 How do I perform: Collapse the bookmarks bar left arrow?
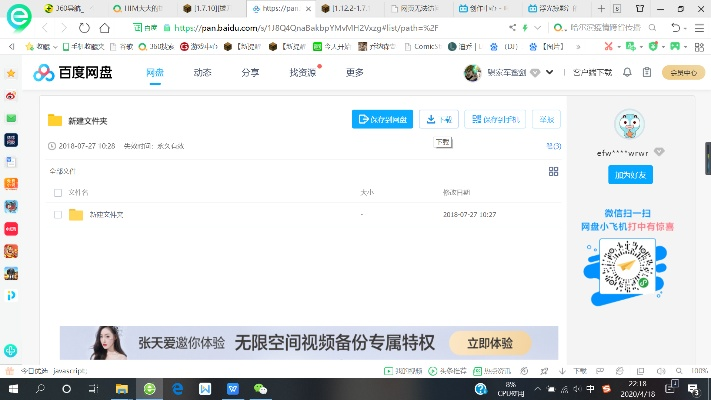[12, 46]
